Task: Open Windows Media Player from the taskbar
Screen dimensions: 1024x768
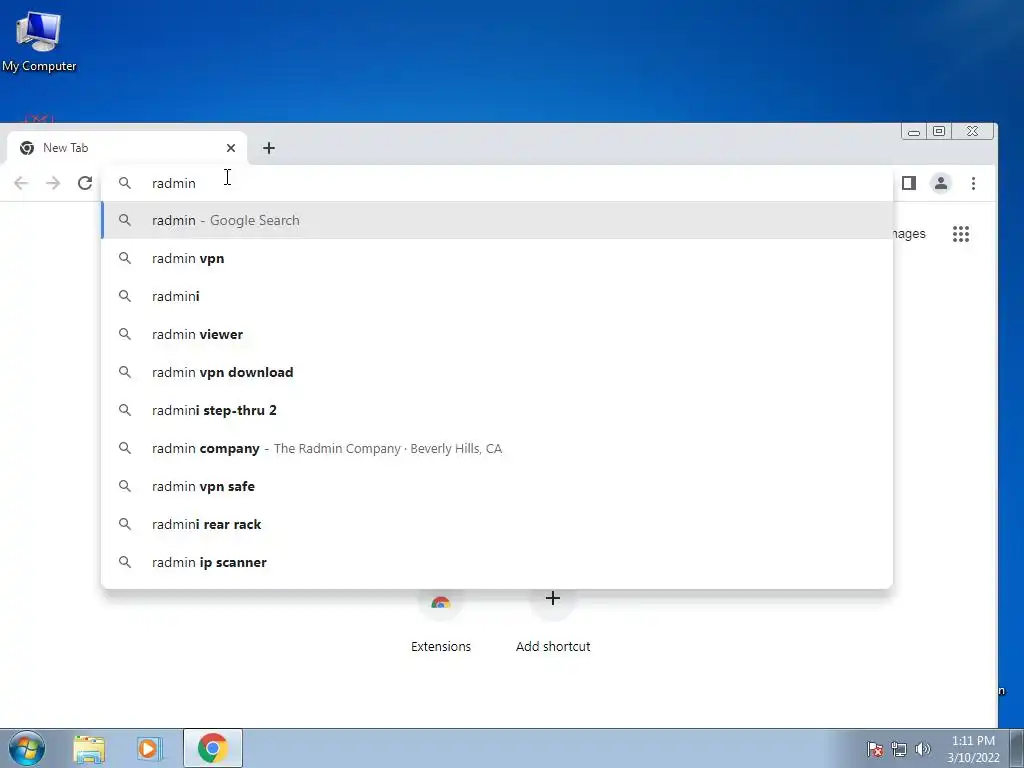Action: click(150, 749)
